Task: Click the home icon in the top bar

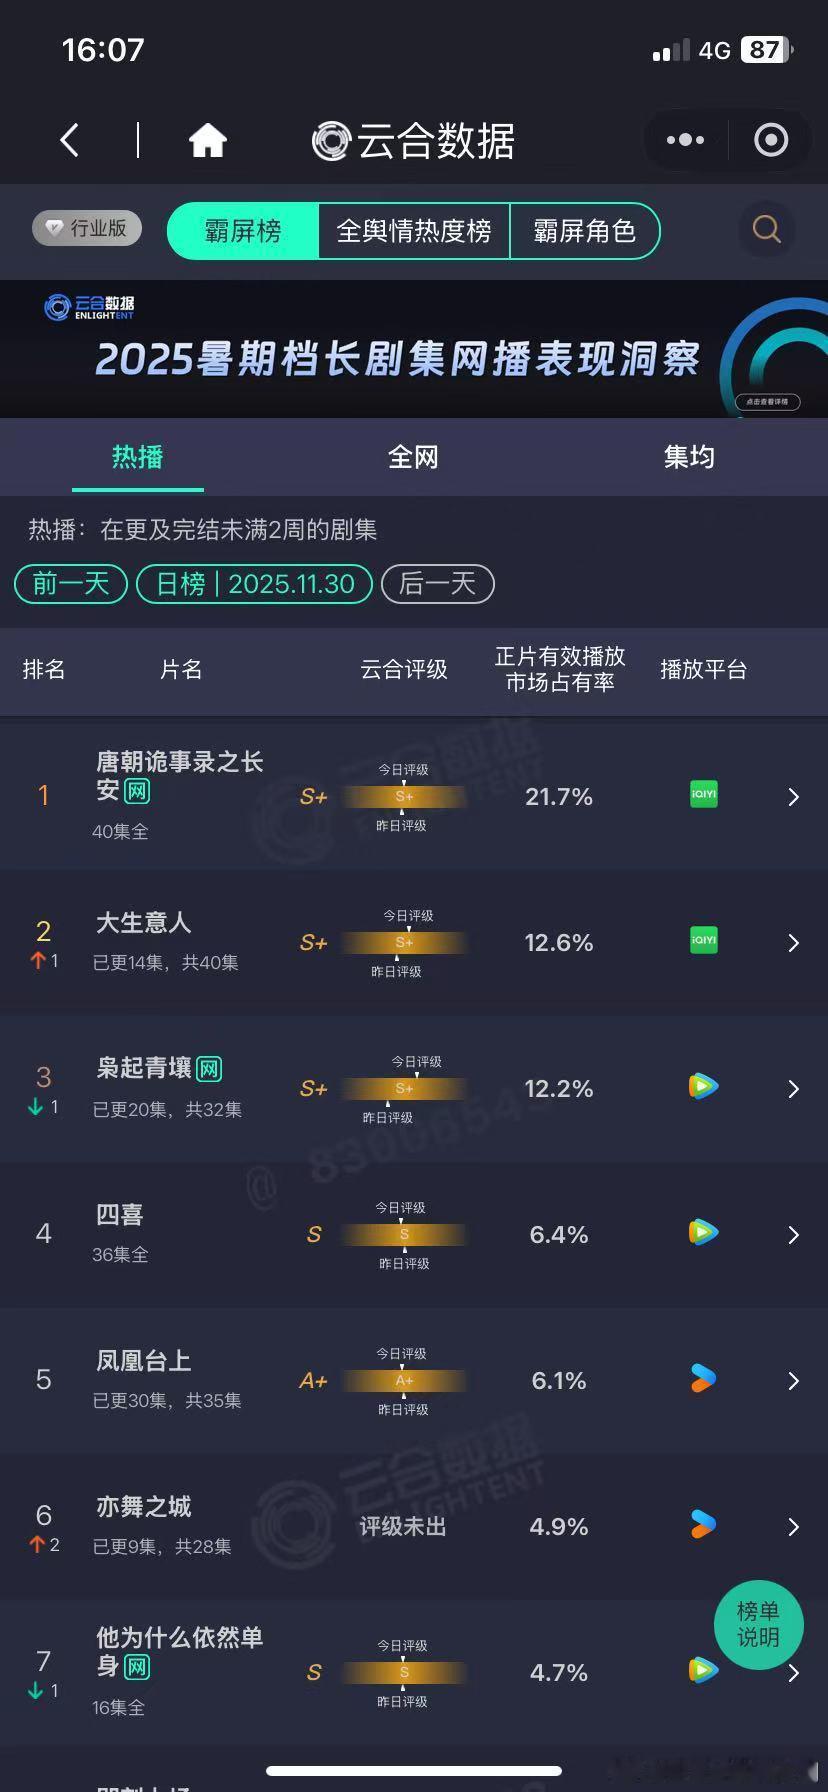Action: (x=207, y=140)
